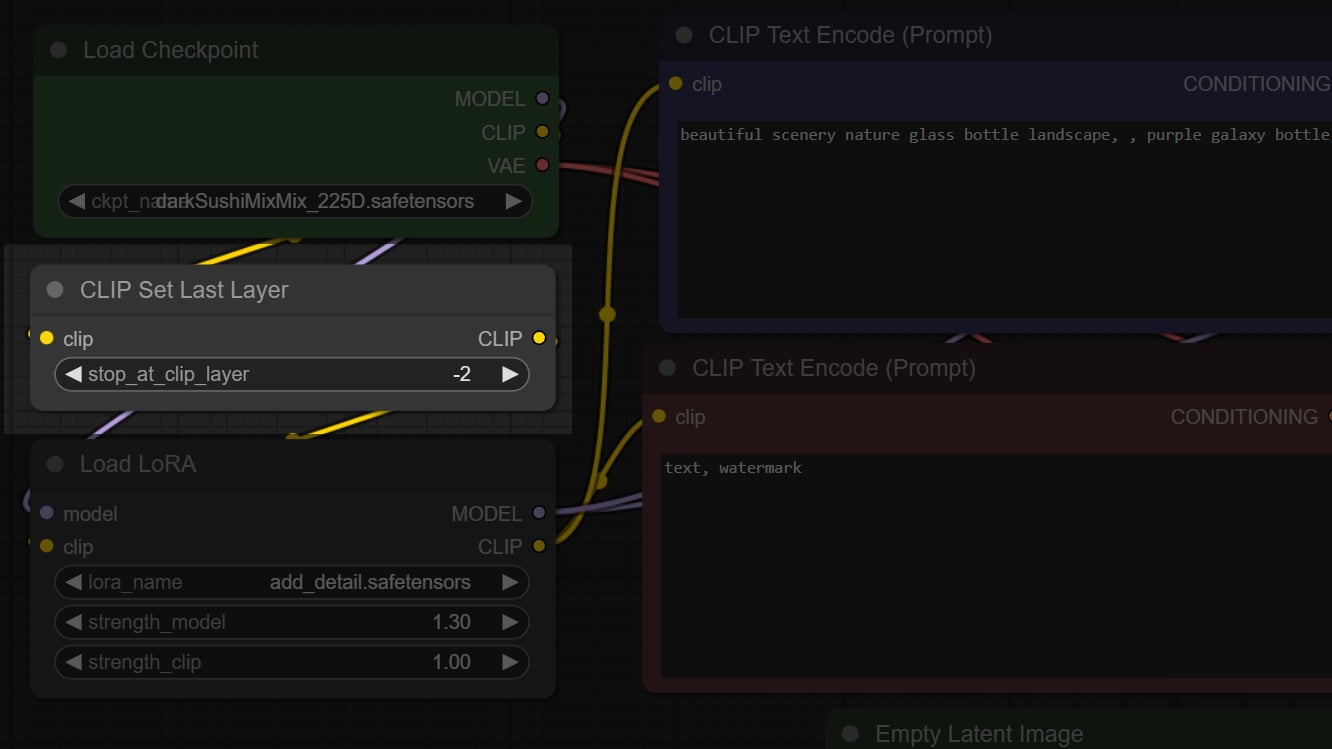Select the Load Checkpoint node title bar
The width and height of the screenshot is (1332, 749).
pyautogui.click(x=295, y=50)
